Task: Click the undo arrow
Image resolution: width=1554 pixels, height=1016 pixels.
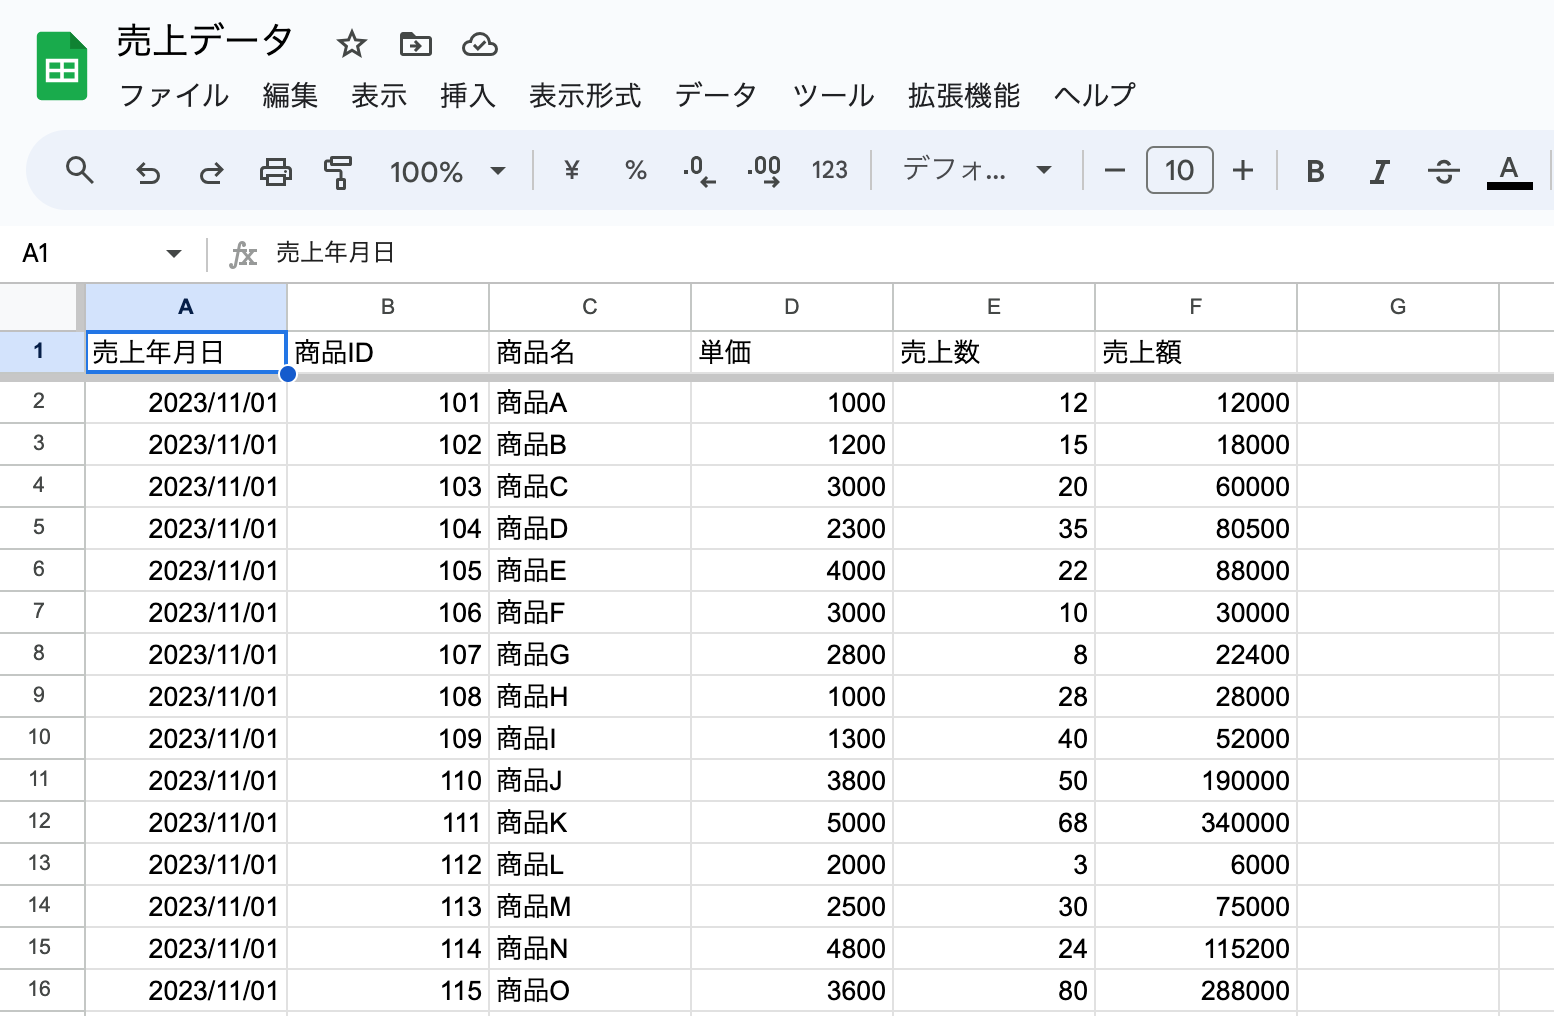Action: coord(147,172)
